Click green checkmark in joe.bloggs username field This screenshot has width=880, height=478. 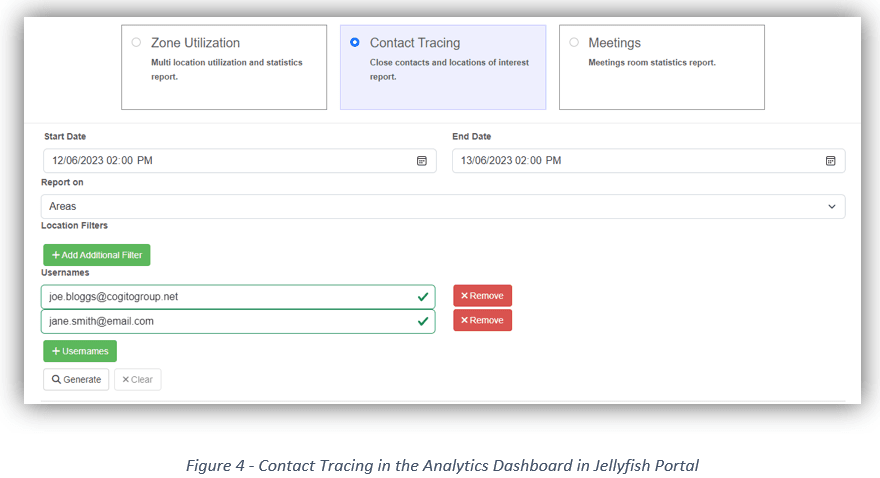423,297
